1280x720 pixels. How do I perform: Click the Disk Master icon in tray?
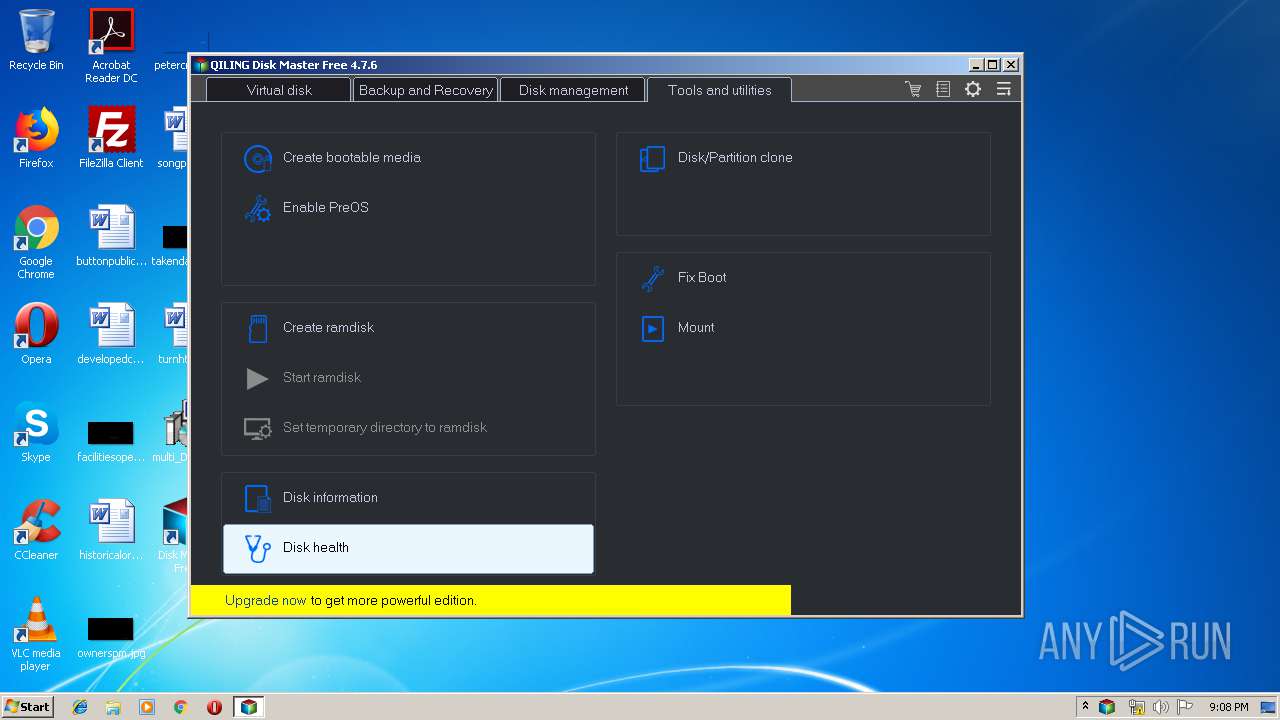point(1107,707)
